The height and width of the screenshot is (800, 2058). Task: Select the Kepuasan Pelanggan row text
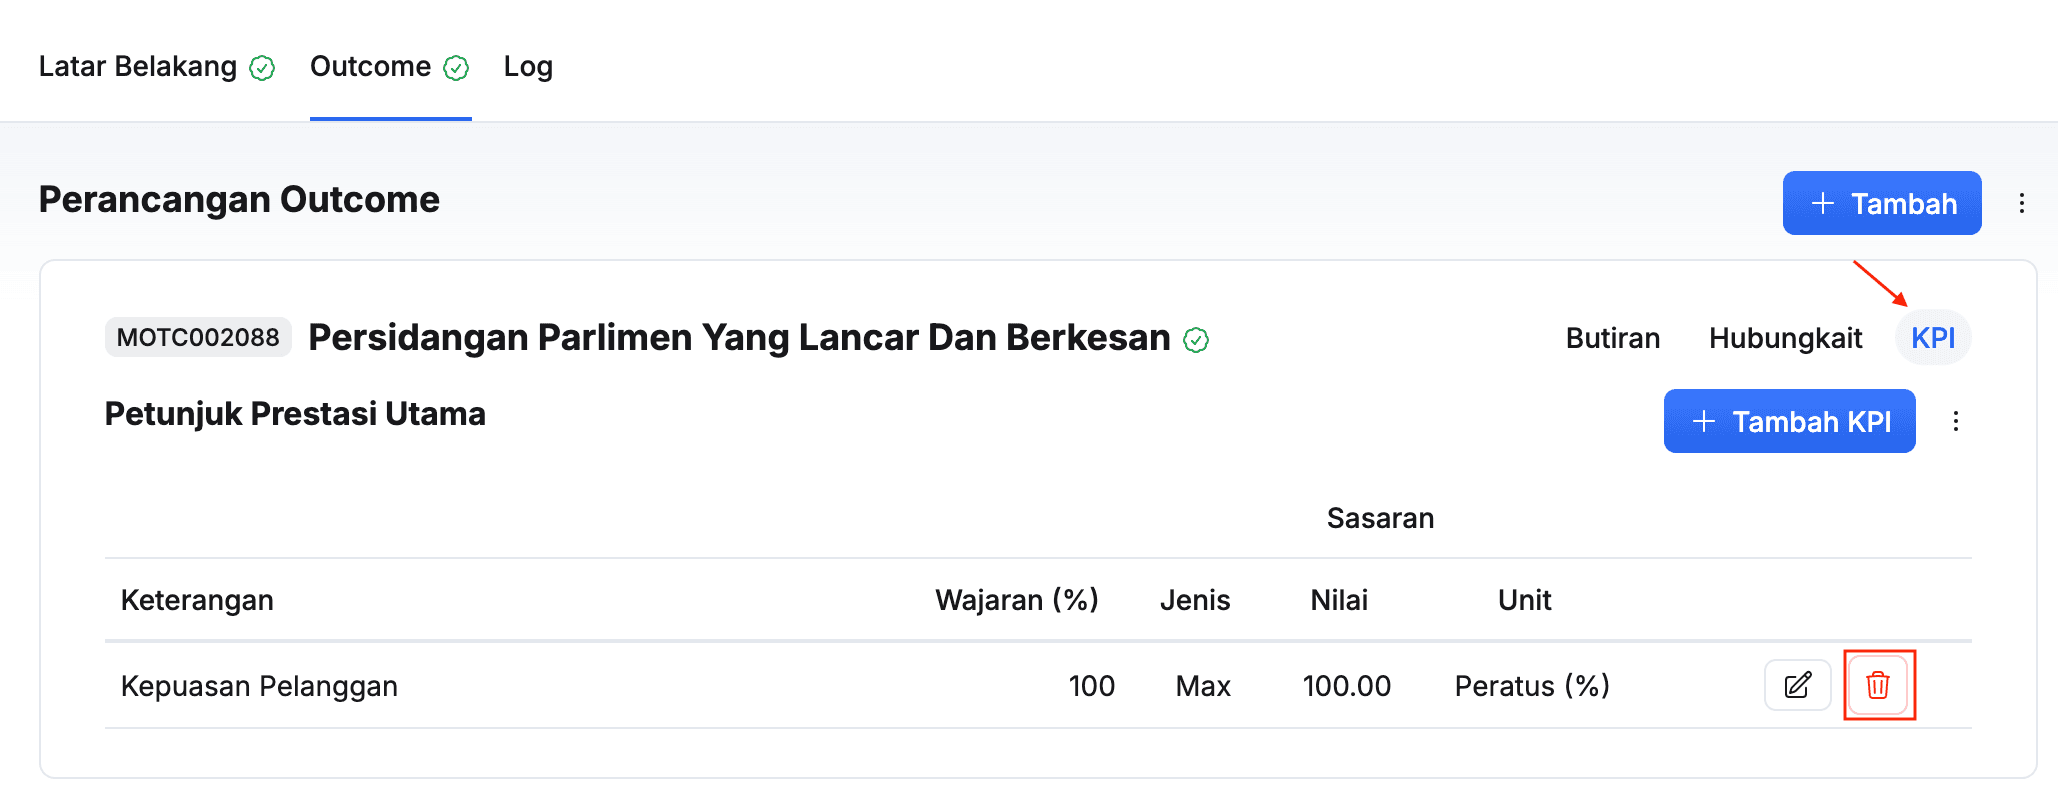(x=259, y=686)
